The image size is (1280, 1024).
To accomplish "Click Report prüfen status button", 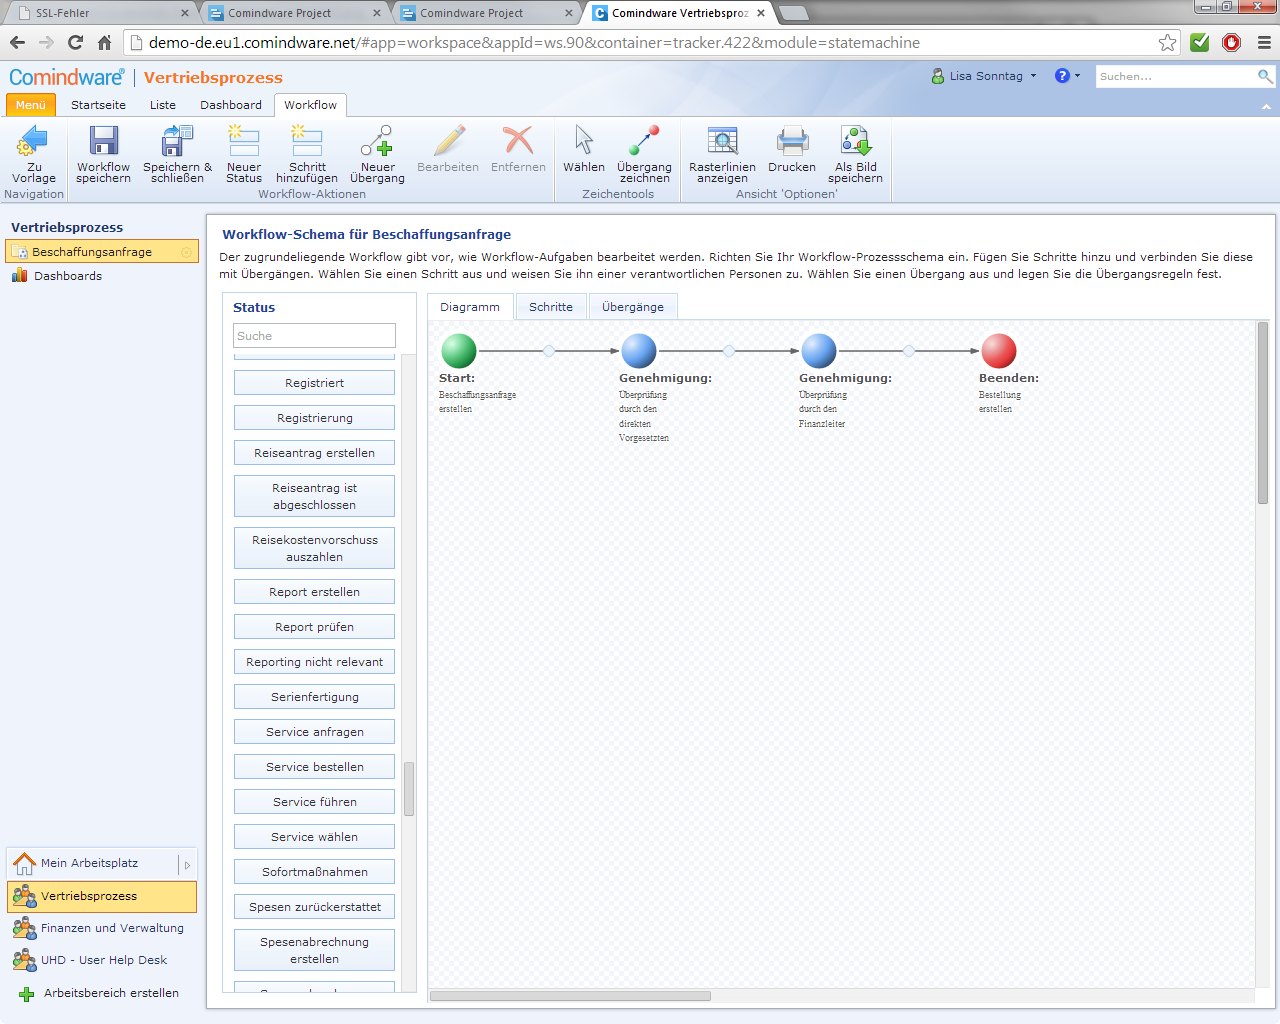I will (314, 627).
